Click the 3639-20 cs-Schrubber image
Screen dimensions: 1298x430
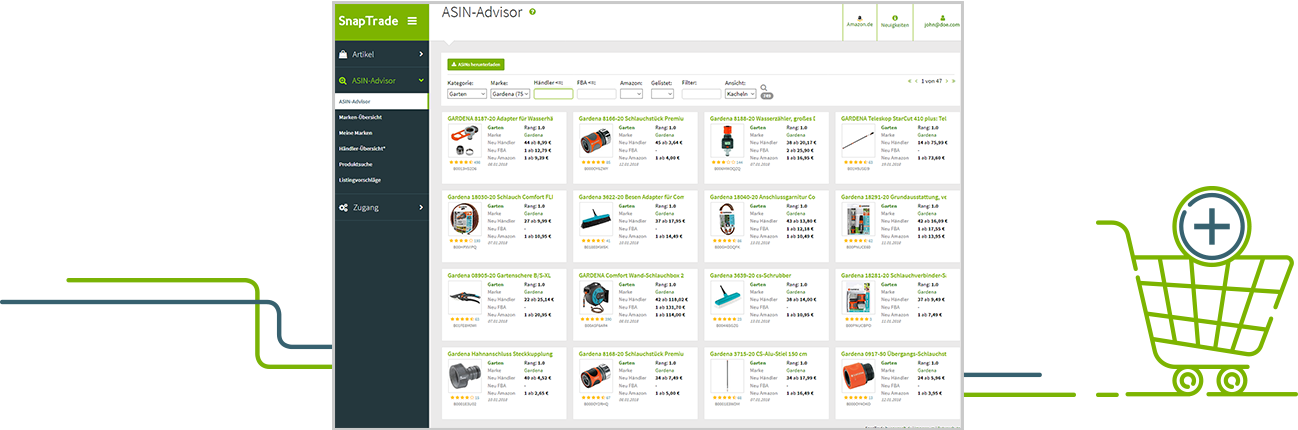tap(726, 298)
